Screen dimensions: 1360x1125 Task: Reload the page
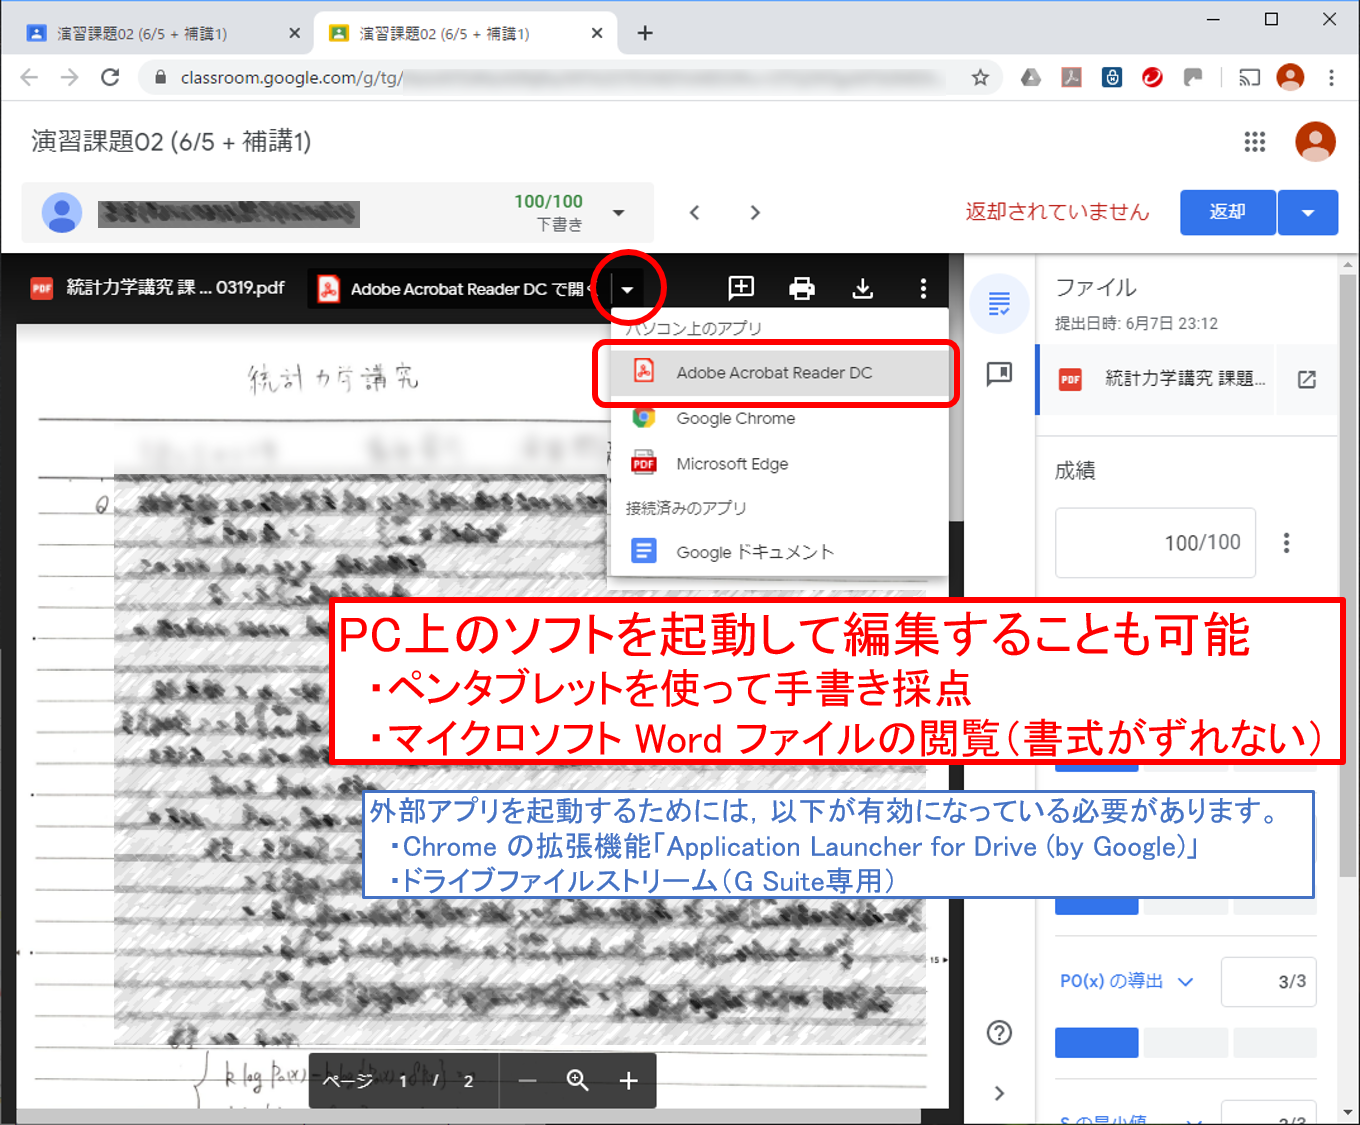(x=110, y=77)
